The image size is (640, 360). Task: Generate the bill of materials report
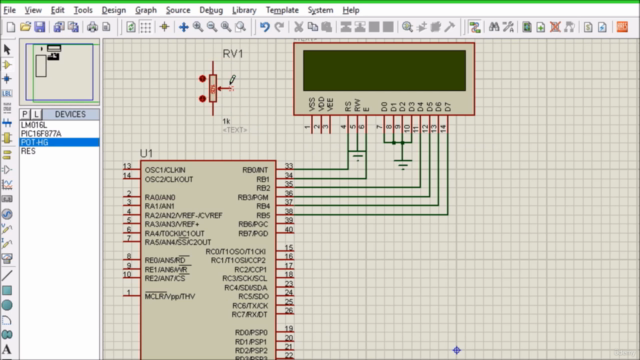(588, 27)
